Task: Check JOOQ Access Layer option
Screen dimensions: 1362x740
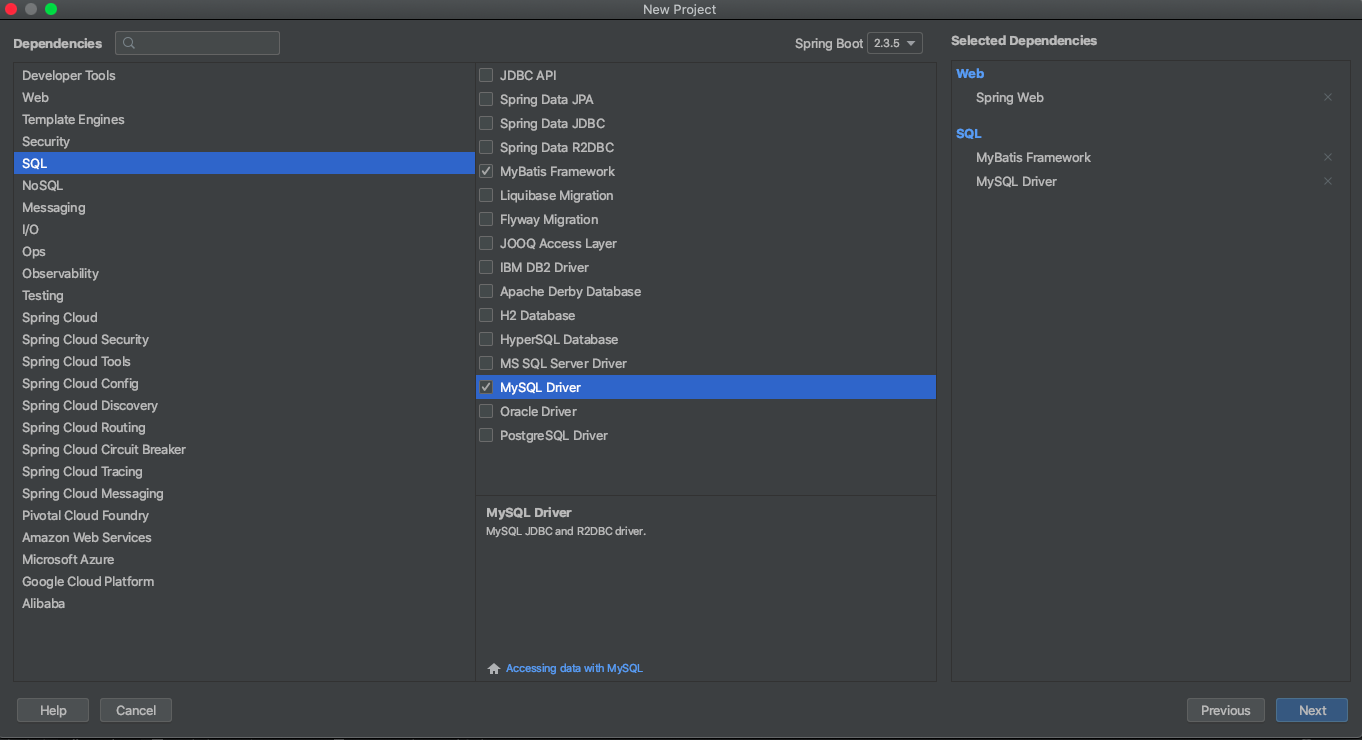Action: pos(486,243)
